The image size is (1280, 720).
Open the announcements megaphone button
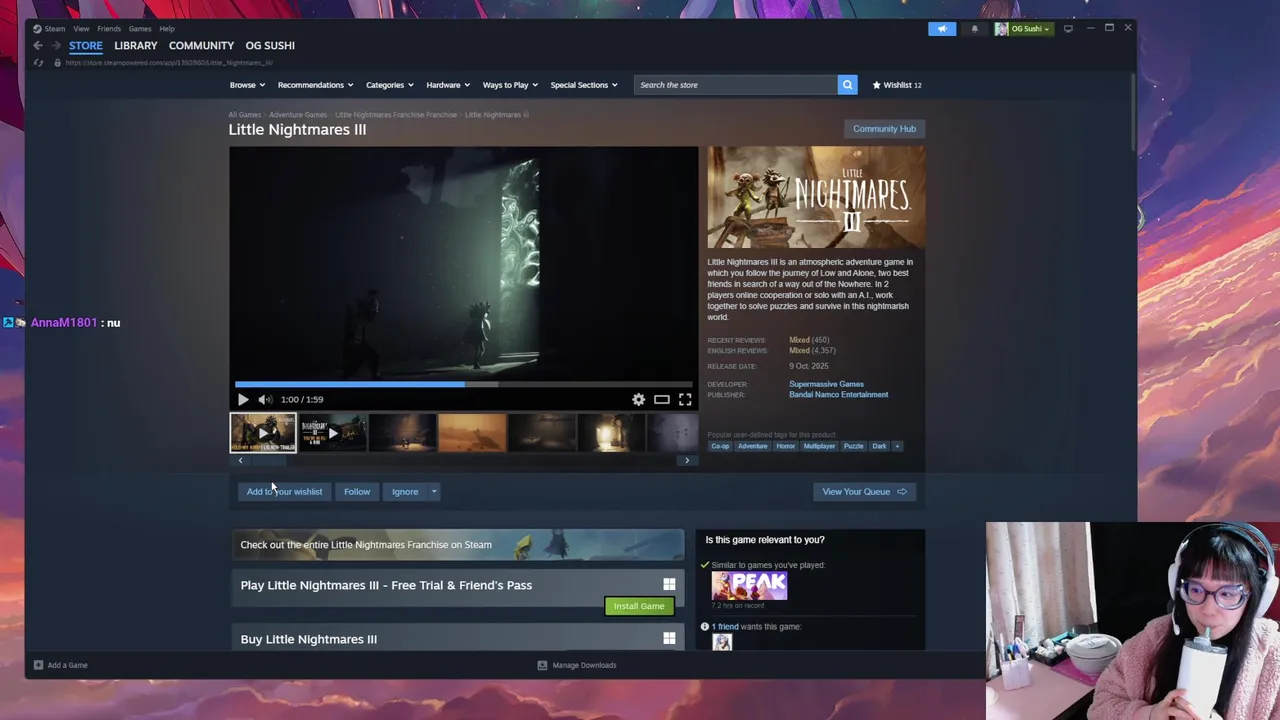pos(942,28)
